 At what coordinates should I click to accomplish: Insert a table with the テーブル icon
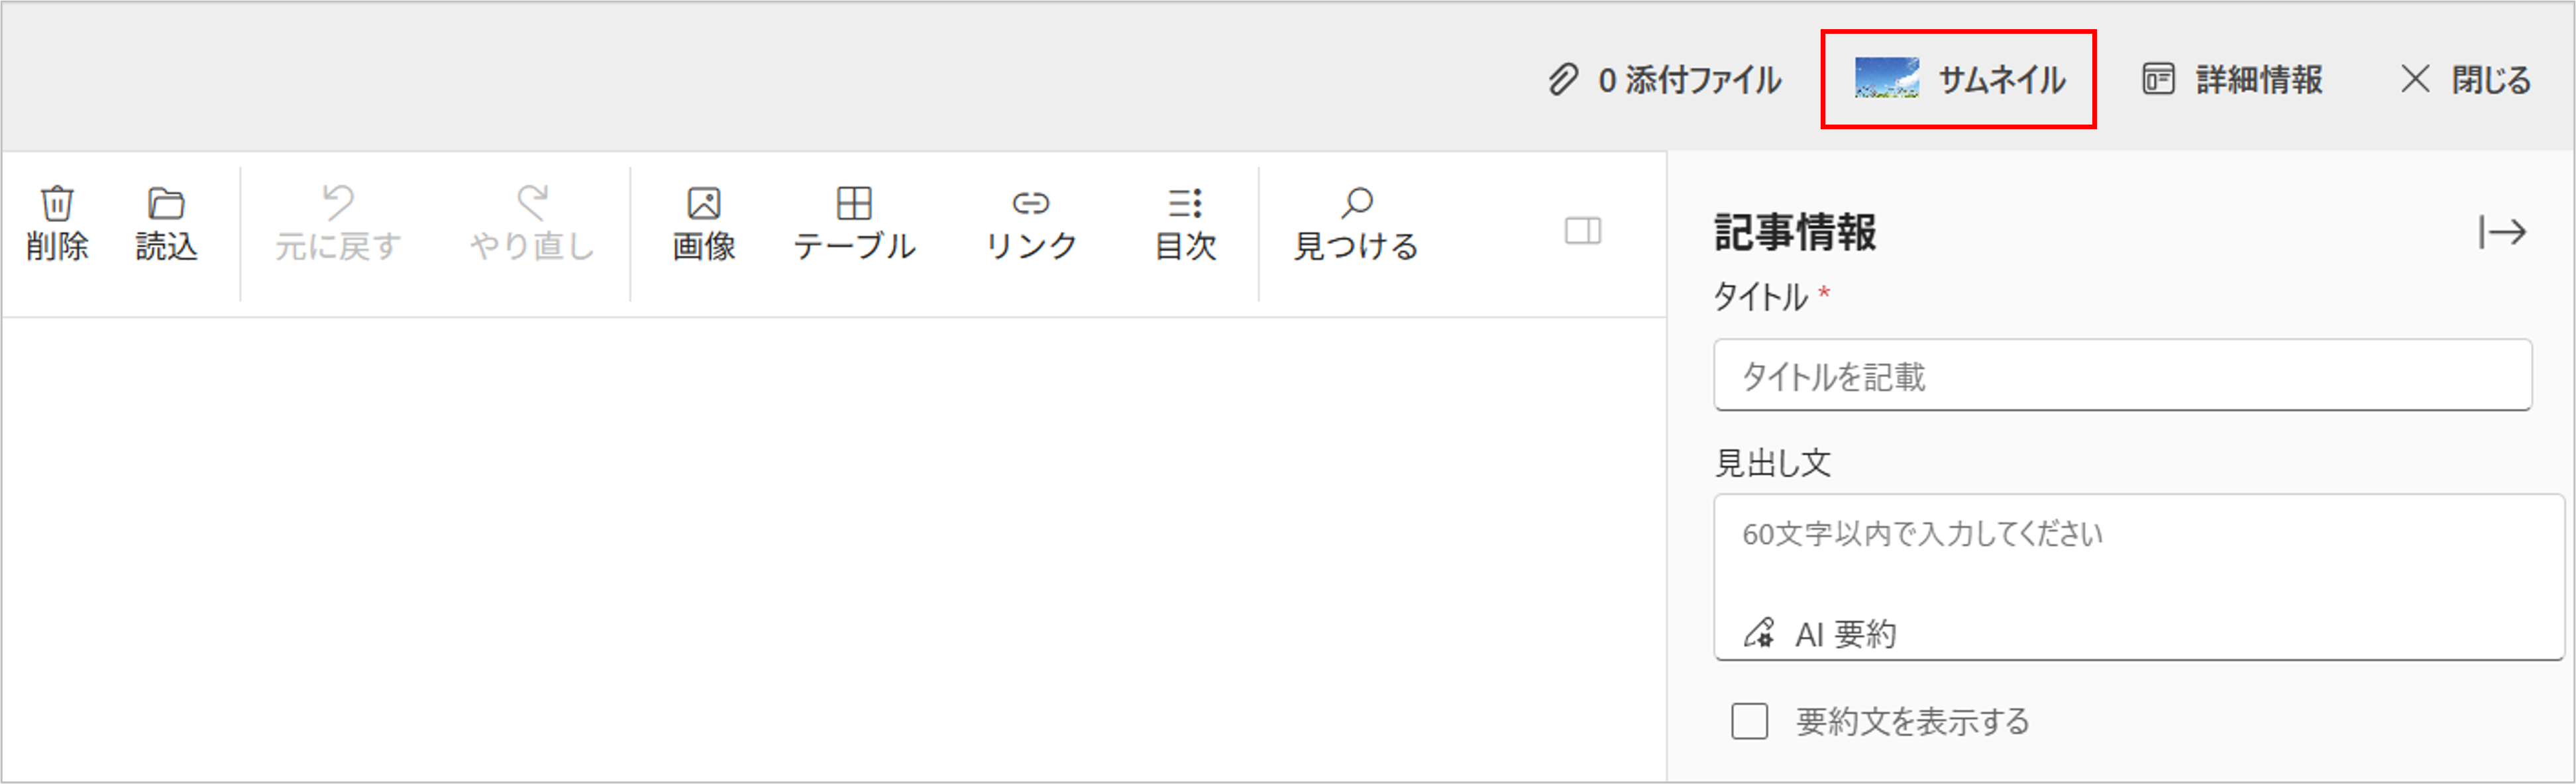pyautogui.click(x=854, y=204)
